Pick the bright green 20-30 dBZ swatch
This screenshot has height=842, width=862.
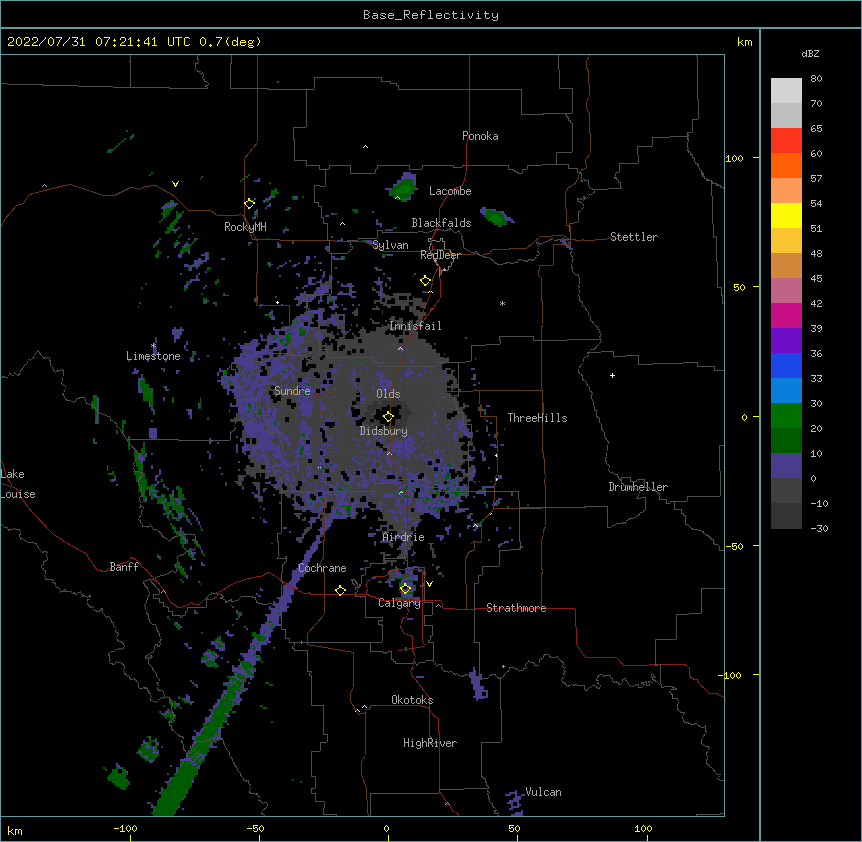tap(786, 416)
